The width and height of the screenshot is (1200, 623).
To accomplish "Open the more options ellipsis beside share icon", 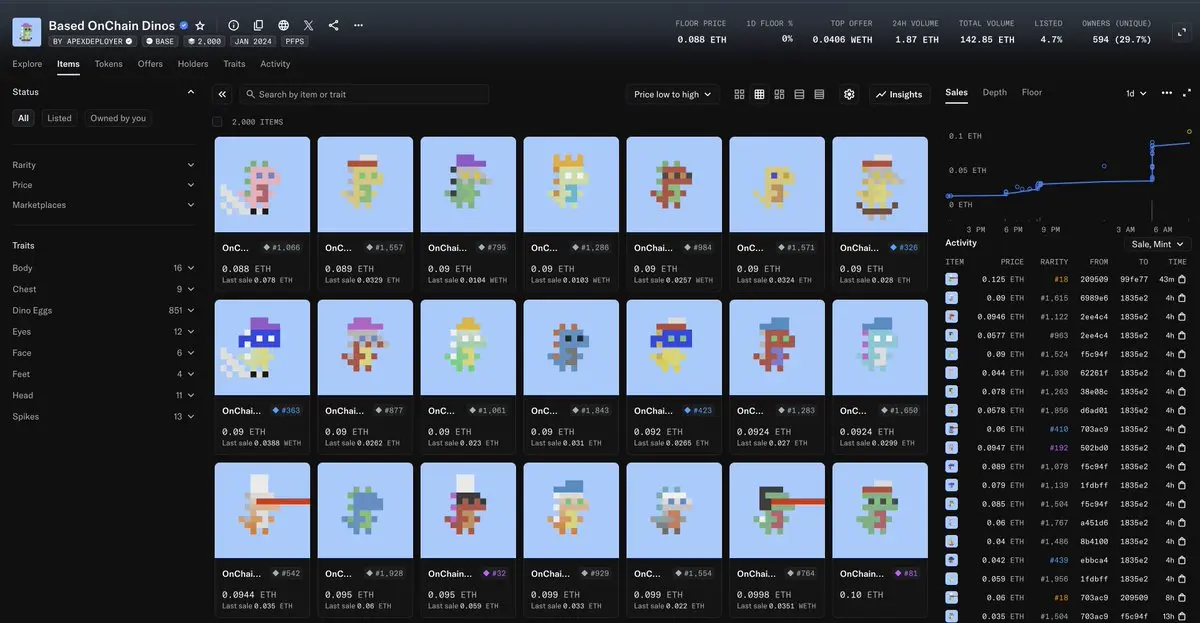I will click(x=359, y=25).
